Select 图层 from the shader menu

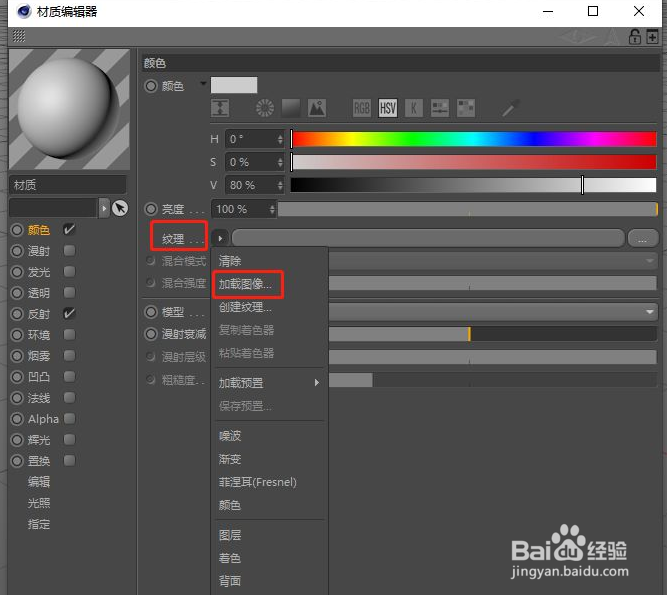coord(230,535)
